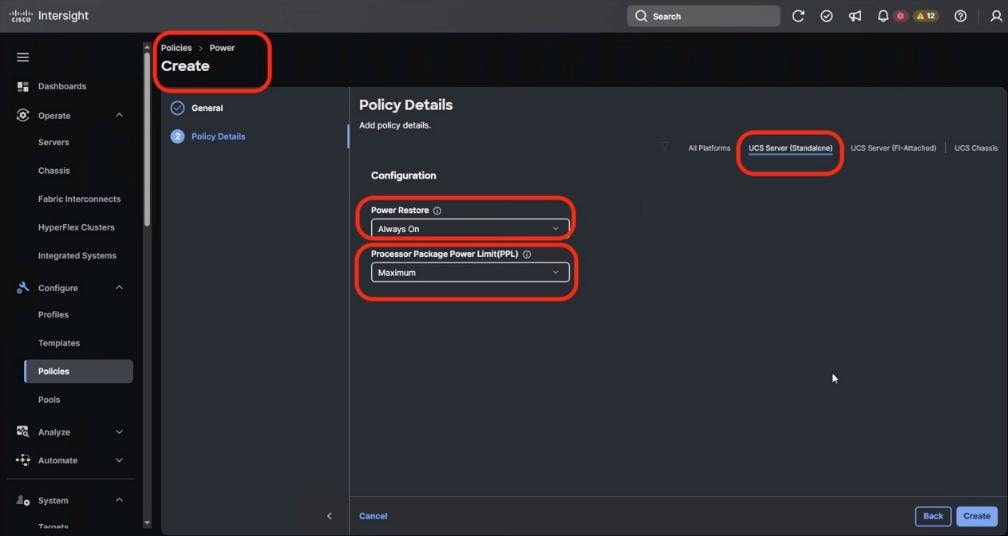Click the platform filter funnel icon
Viewport: 1008px width, 536px height.
665,148
